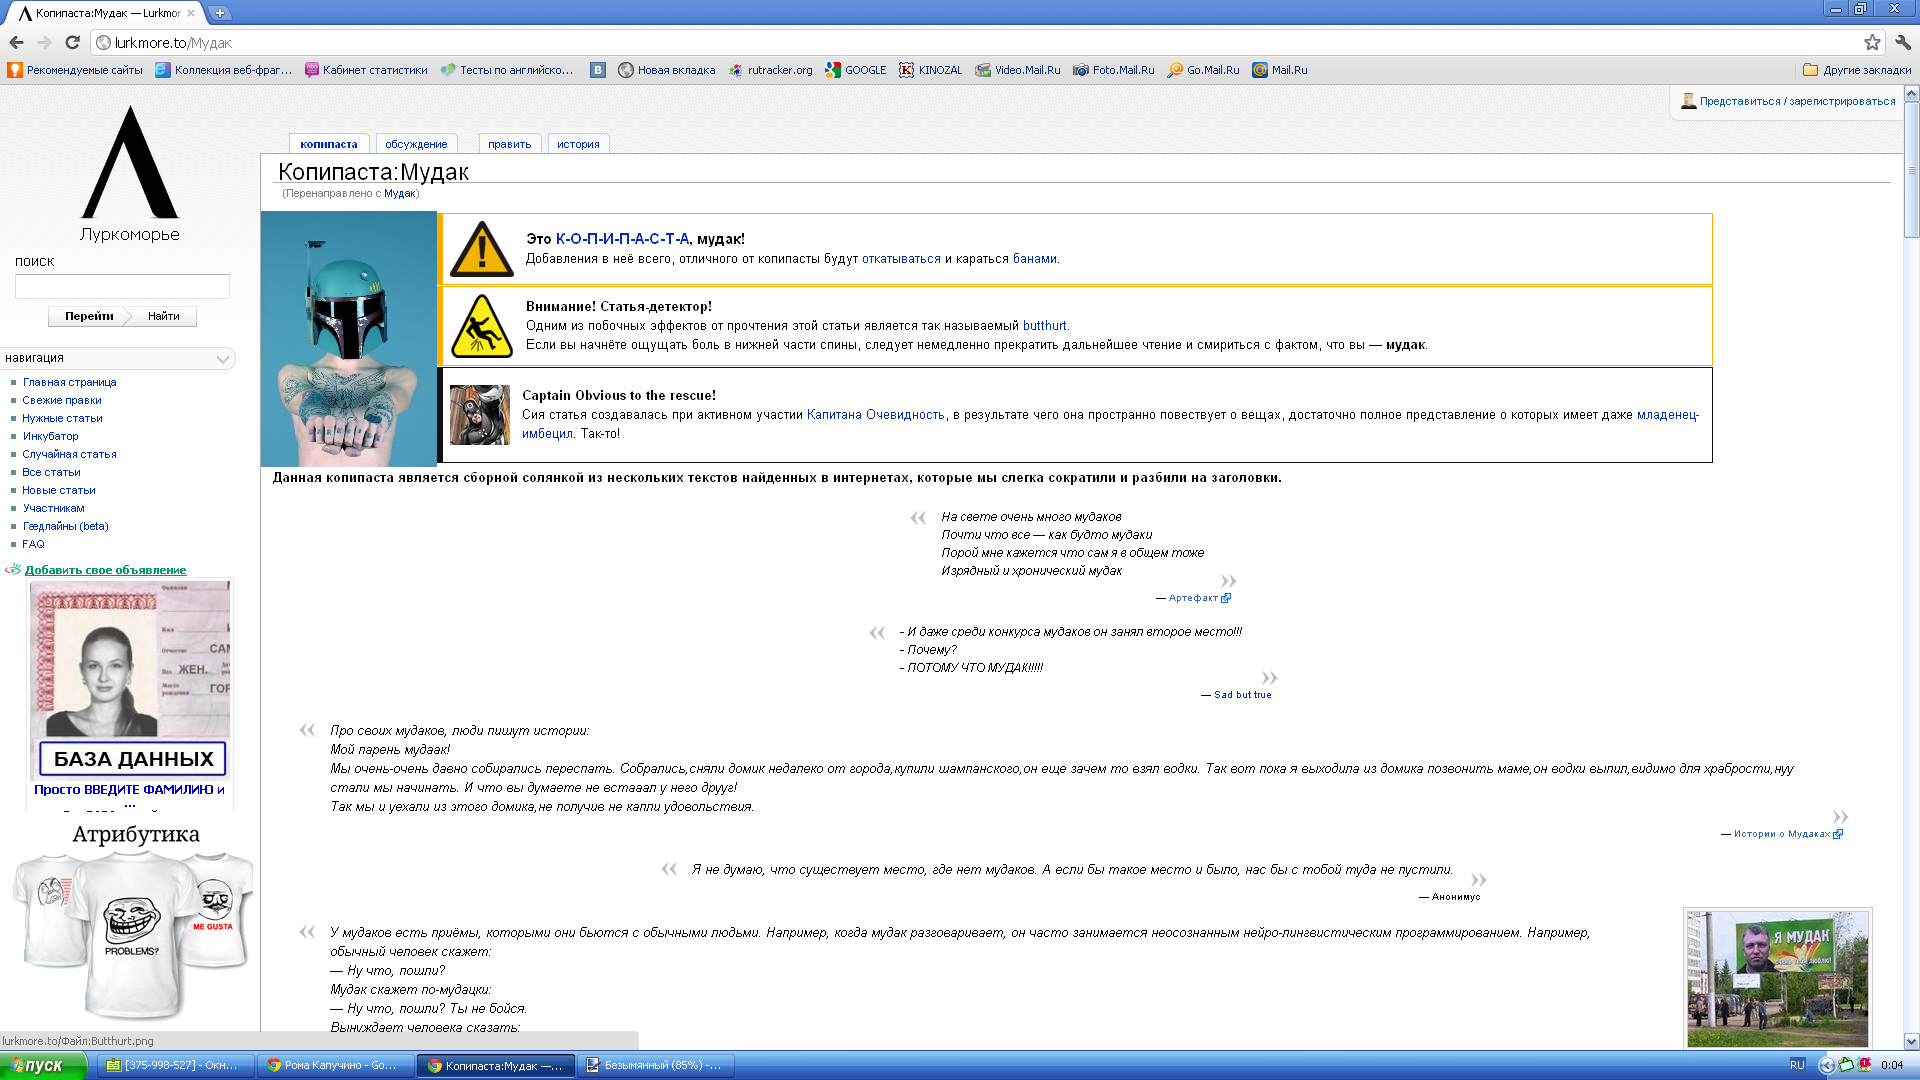This screenshot has width=1920, height=1080.
Task: Open Случайная статья link
Action: pos(70,454)
